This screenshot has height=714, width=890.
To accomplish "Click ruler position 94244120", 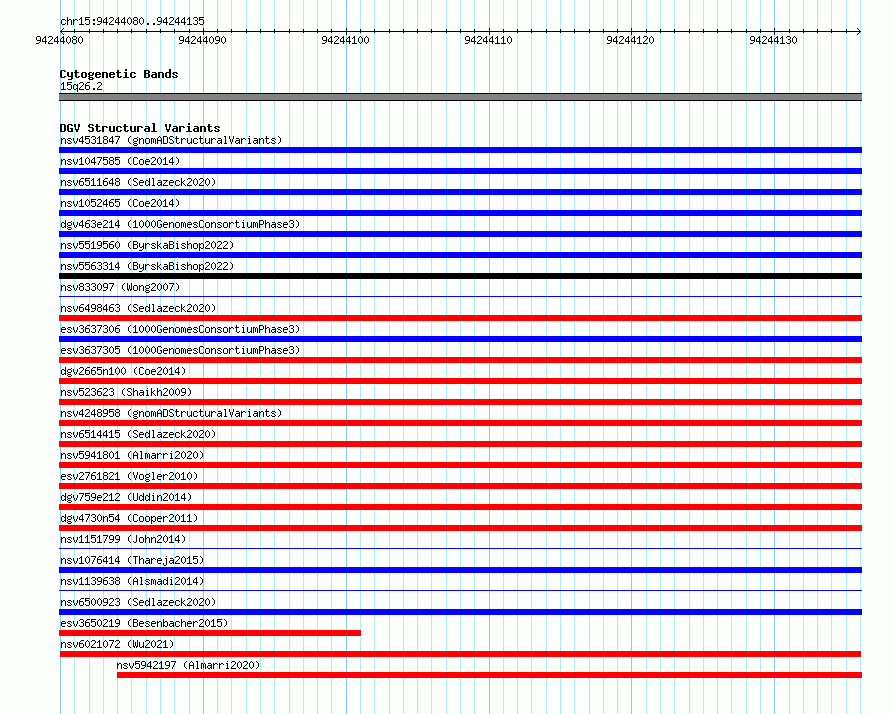I will (630, 40).
